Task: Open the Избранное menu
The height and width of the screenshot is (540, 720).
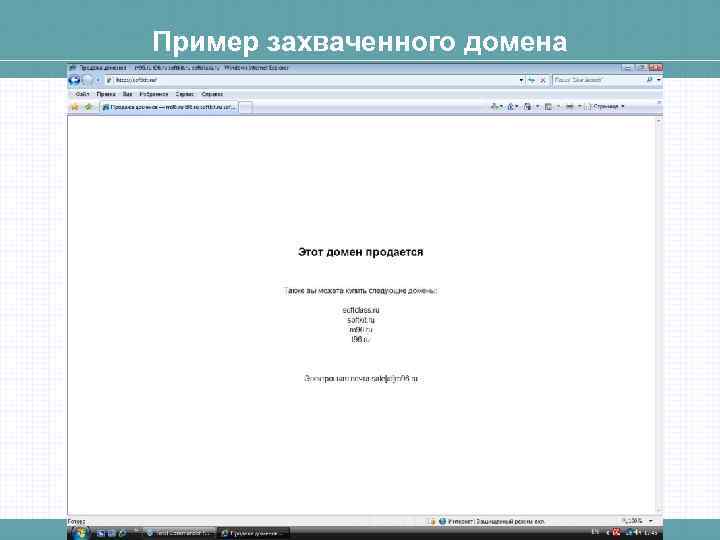Action: coord(154,94)
